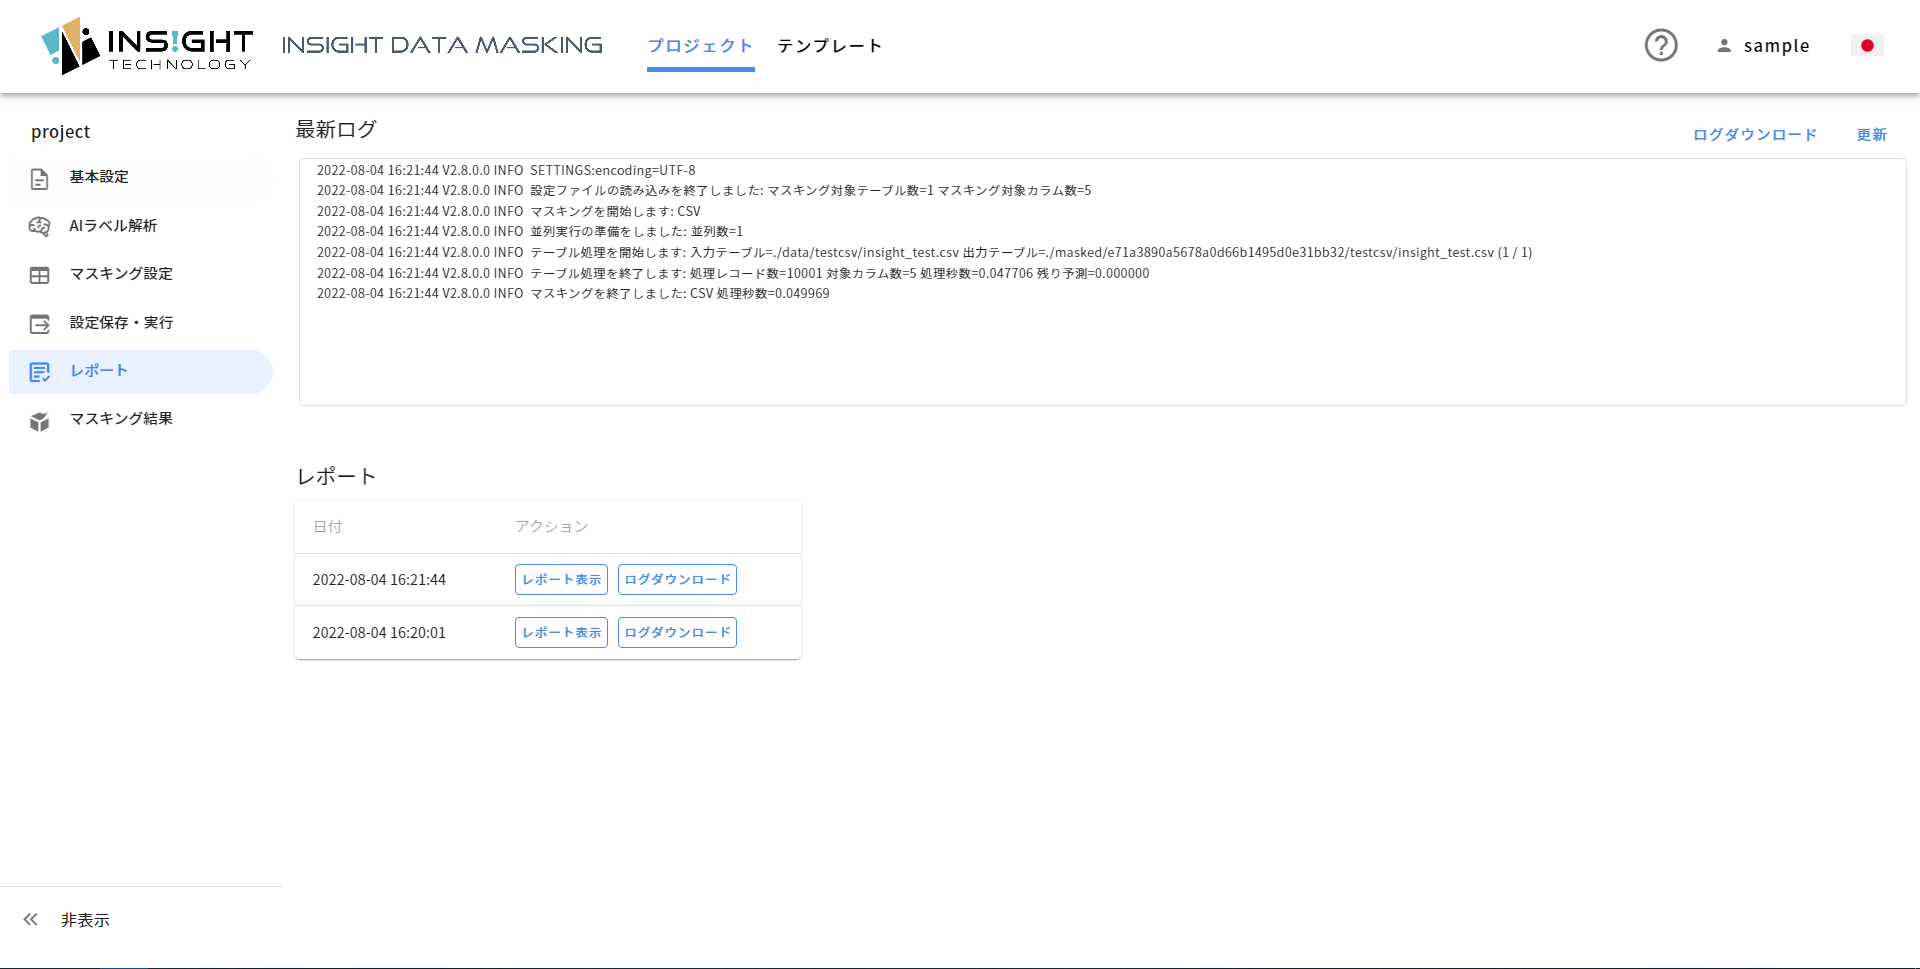Viewport: 1920px width, 969px height.
Task: Click the 並列数=1 log line
Action: pyautogui.click(x=530, y=232)
